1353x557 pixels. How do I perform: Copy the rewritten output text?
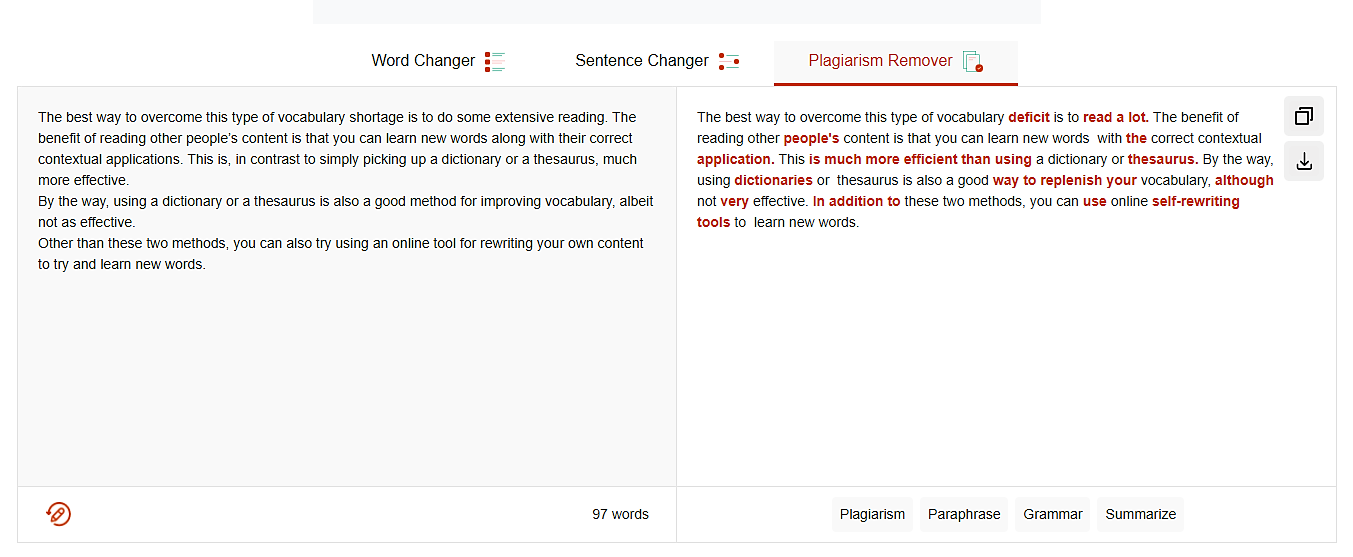tap(1303, 116)
